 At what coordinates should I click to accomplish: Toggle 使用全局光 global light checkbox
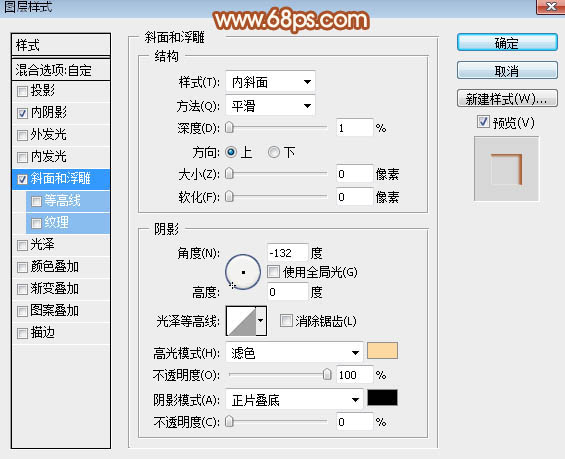click(273, 272)
